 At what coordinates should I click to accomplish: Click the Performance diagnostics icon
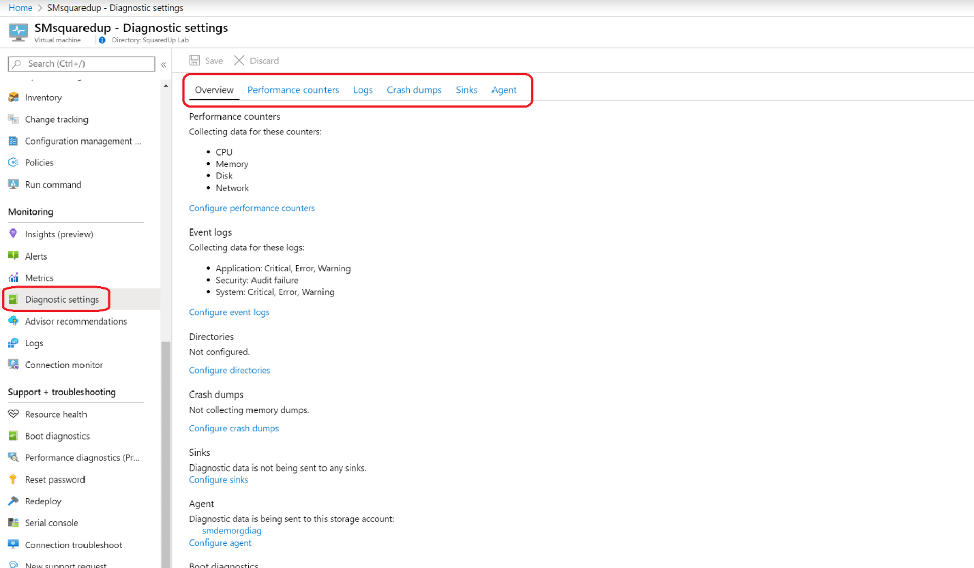[x=13, y=457]
